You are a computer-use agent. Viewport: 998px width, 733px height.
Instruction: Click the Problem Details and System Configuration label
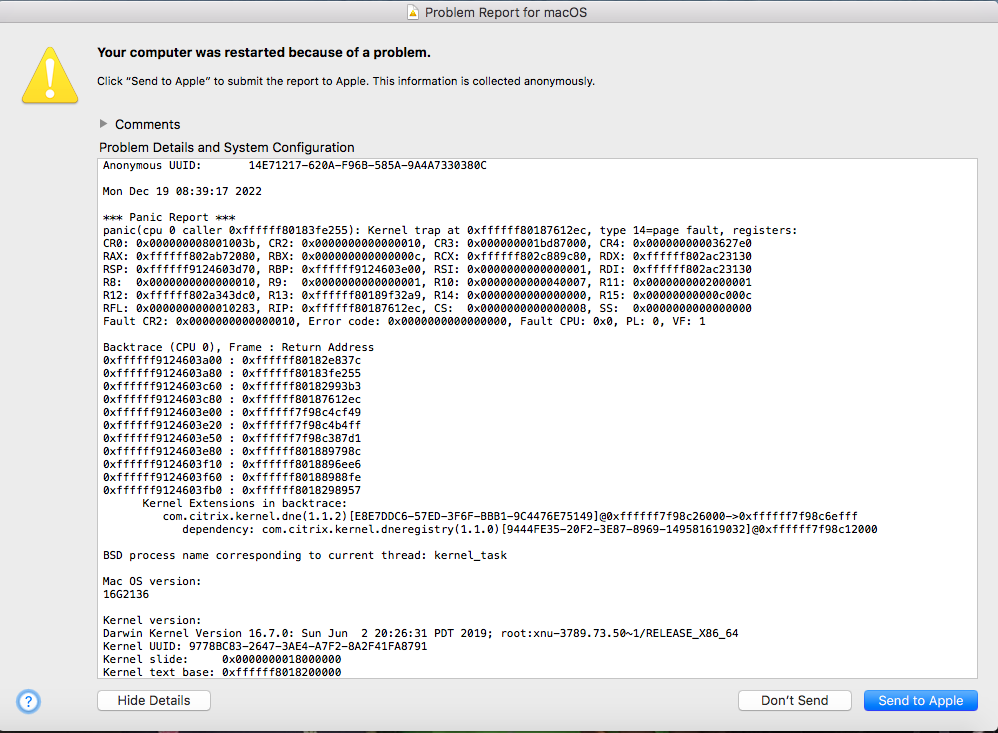[x=226, y=147]
